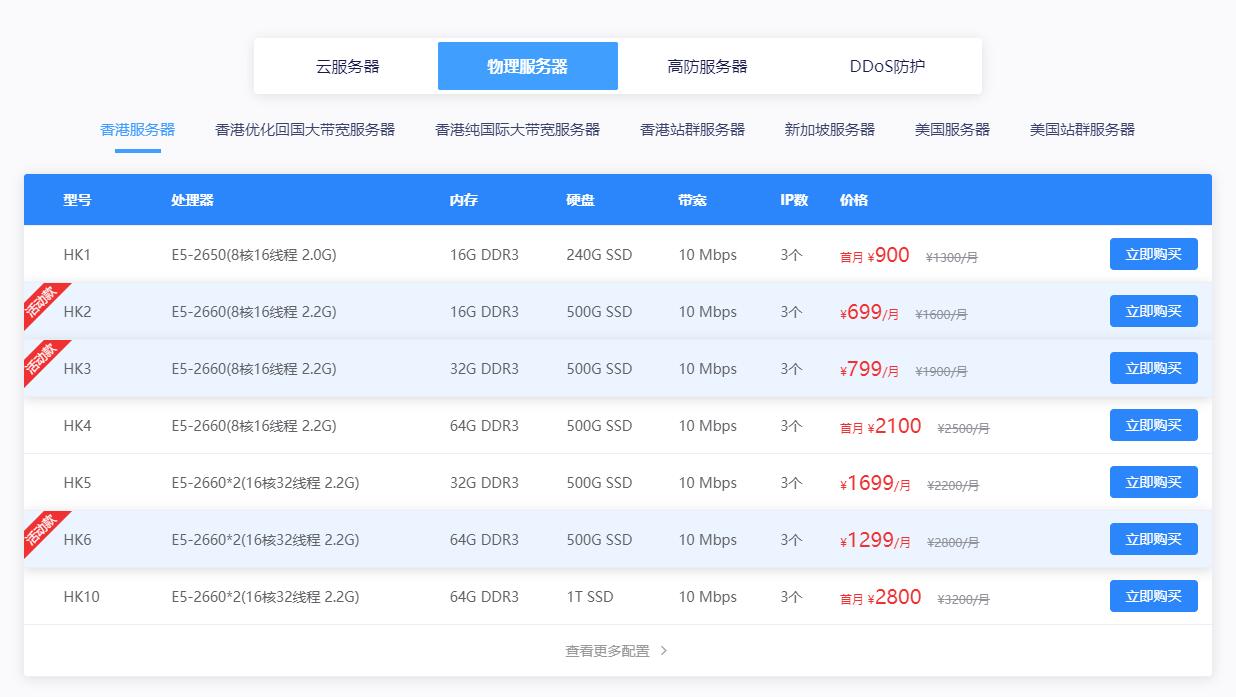Switch to 美国服务器 category
This screenshot has height=697, width=1236.
tap(952, 130)
